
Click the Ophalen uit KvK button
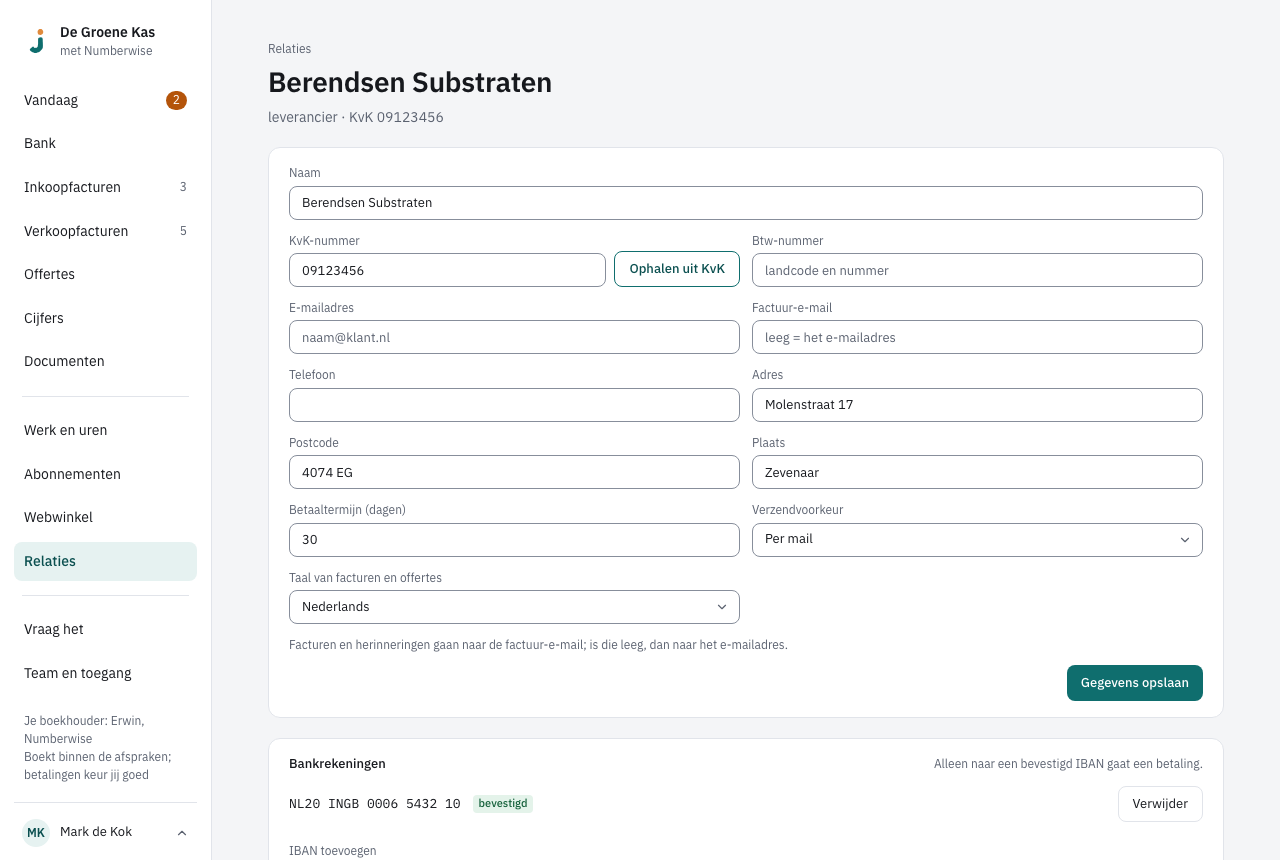[x=677, y=269]
